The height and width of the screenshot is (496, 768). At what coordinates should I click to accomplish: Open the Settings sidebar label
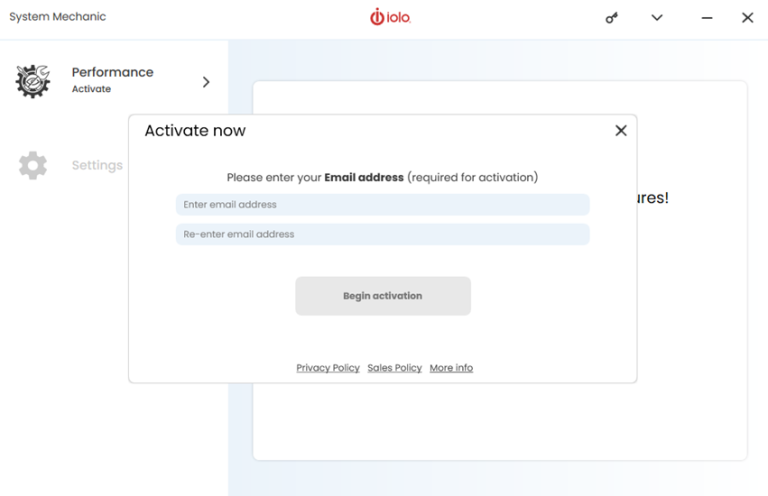click(97, 165)
